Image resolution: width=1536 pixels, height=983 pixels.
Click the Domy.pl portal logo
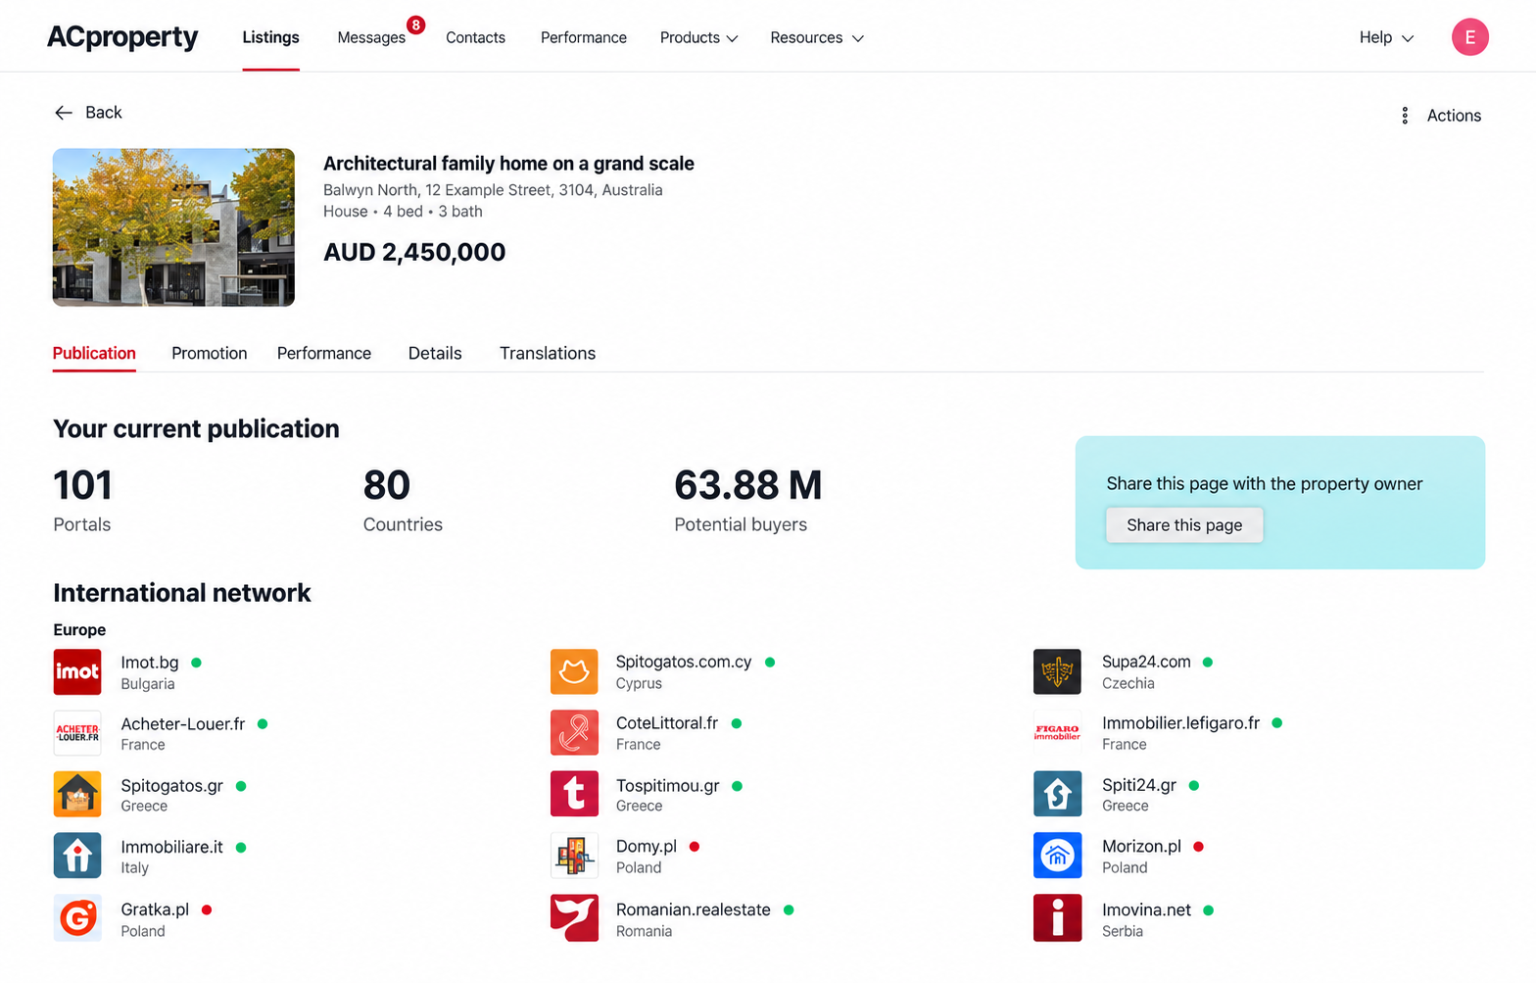(x=574, y=856)
